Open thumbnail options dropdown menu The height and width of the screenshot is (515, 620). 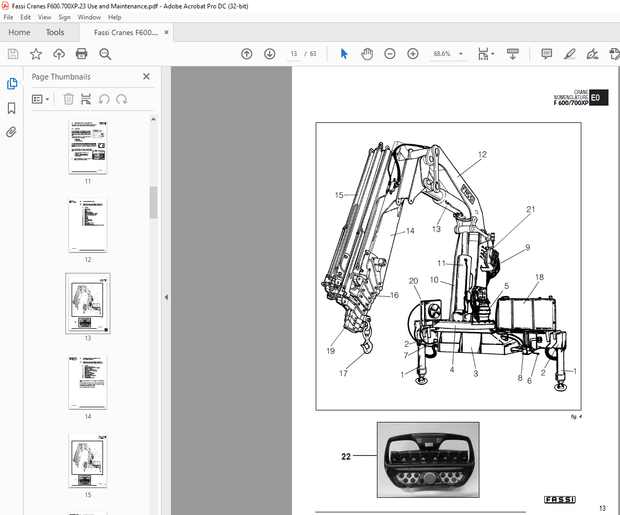pyautogui.click(x=40, y=99)
